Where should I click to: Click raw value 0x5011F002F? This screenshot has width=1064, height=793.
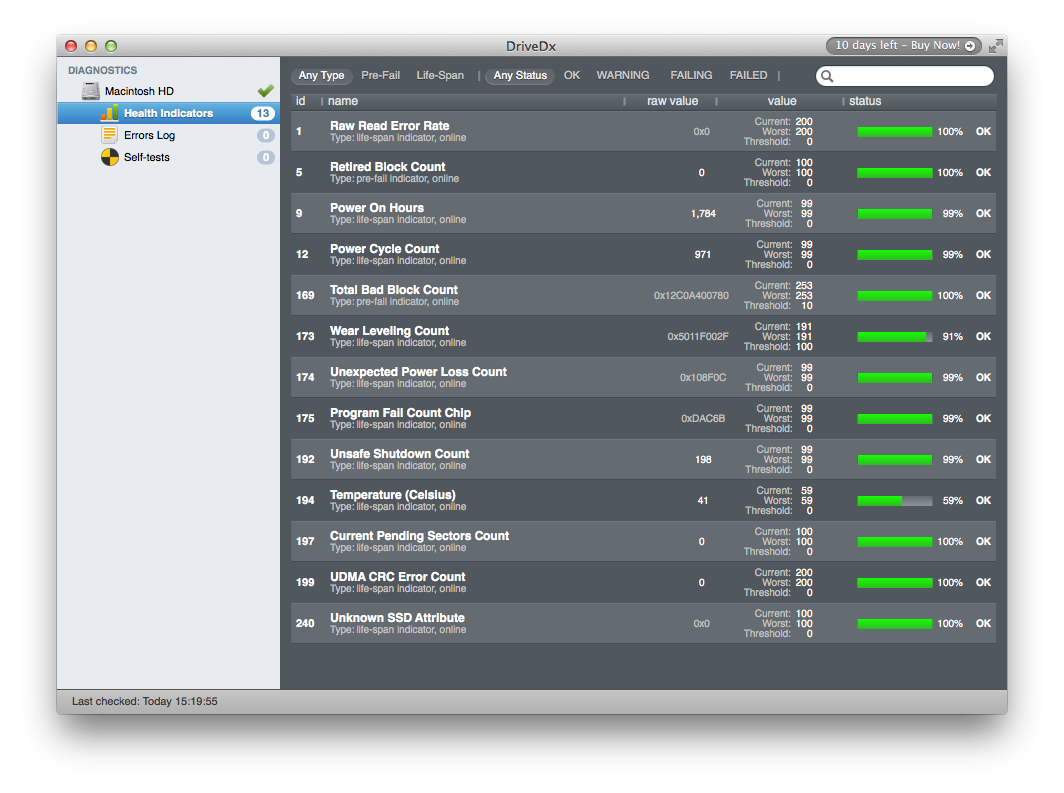point(698,336)
